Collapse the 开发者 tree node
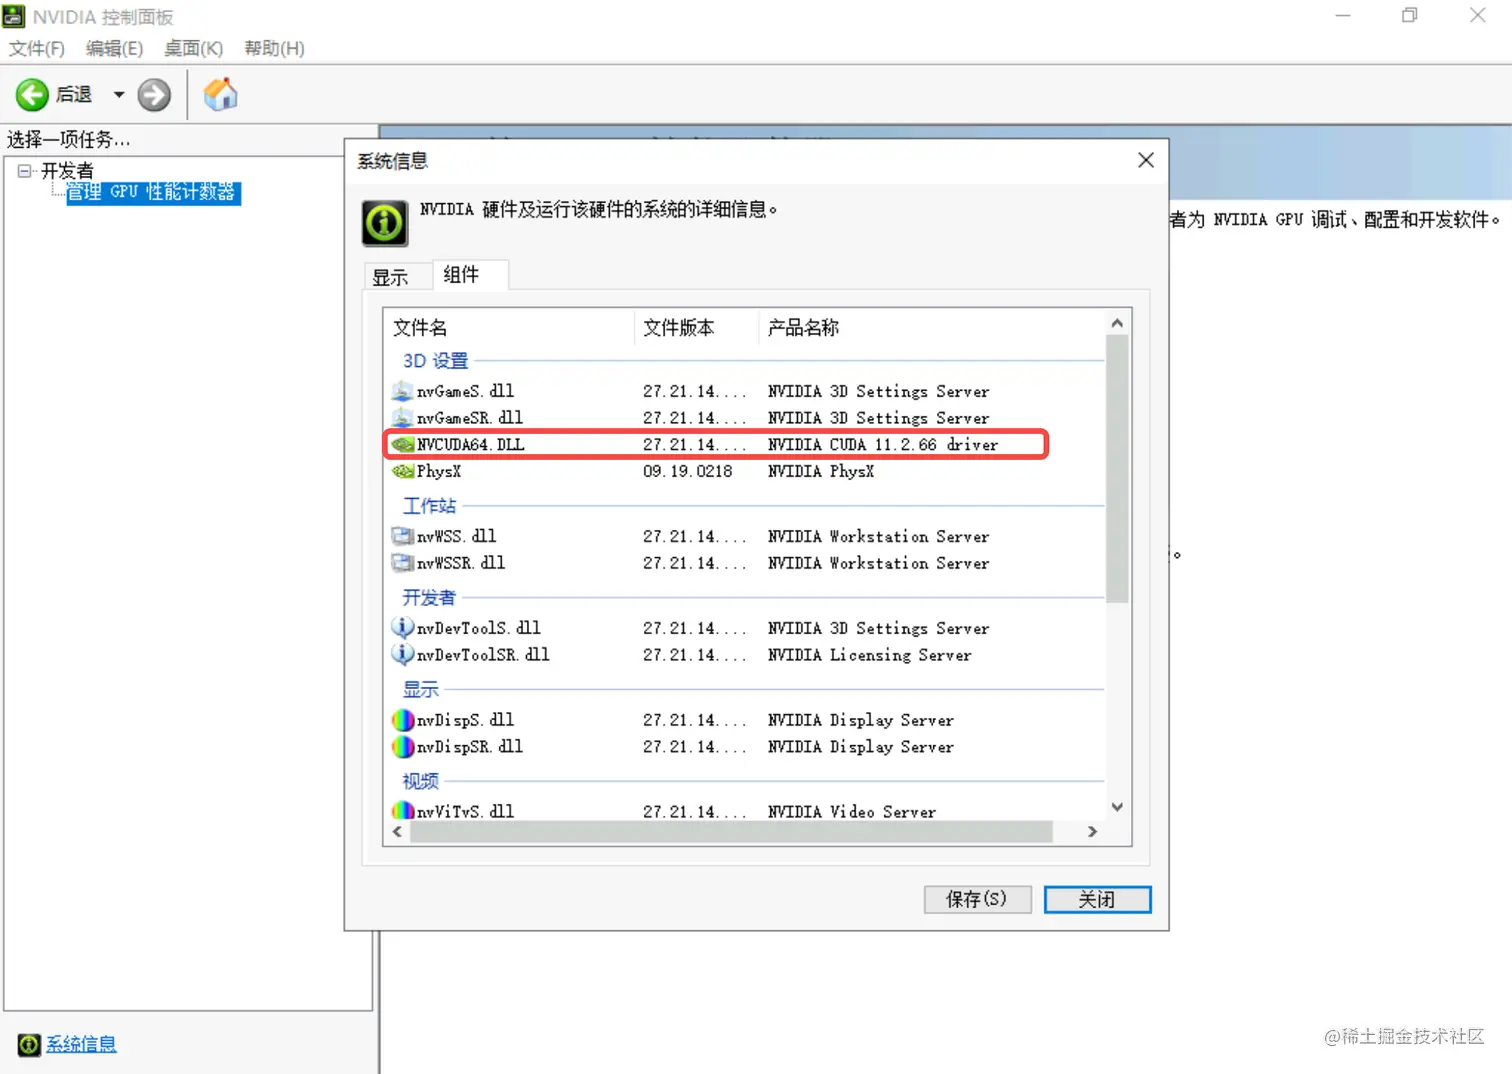Screen dimensions: 1512x1074 (24, 171)
